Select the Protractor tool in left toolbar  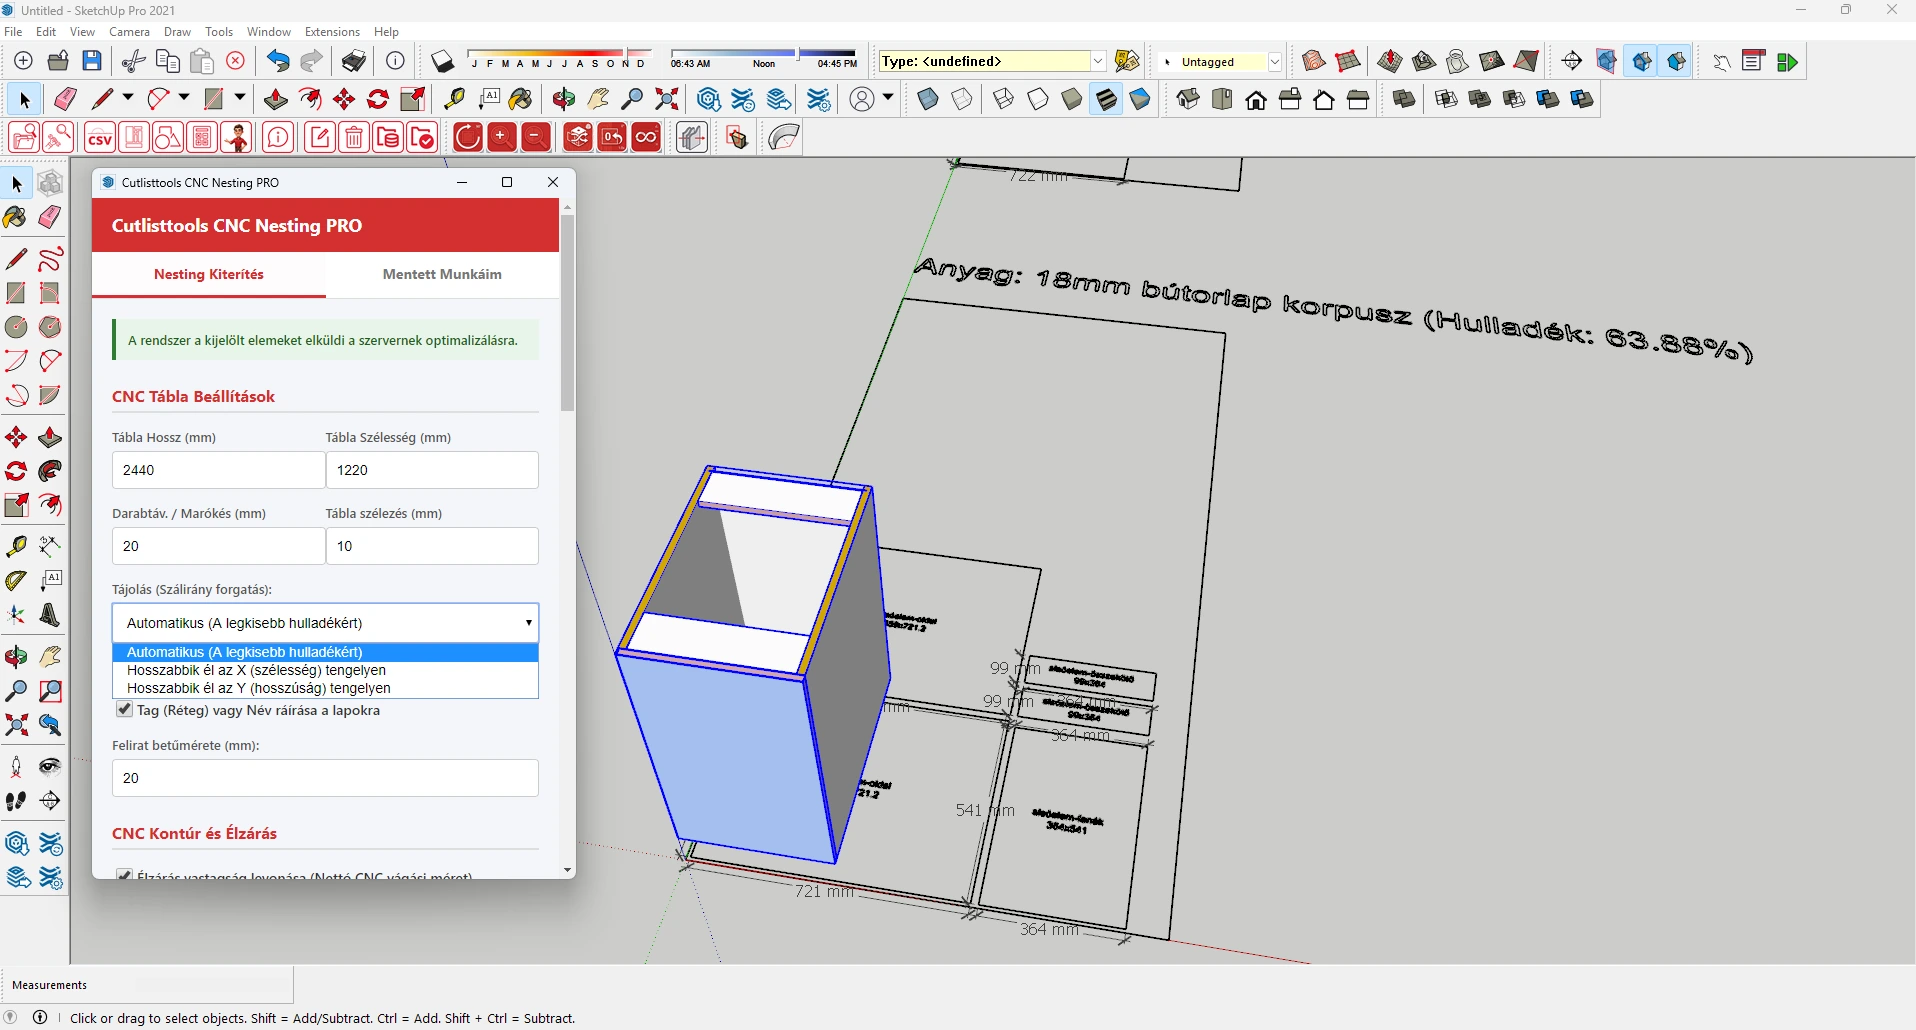(x=16, y=581)
